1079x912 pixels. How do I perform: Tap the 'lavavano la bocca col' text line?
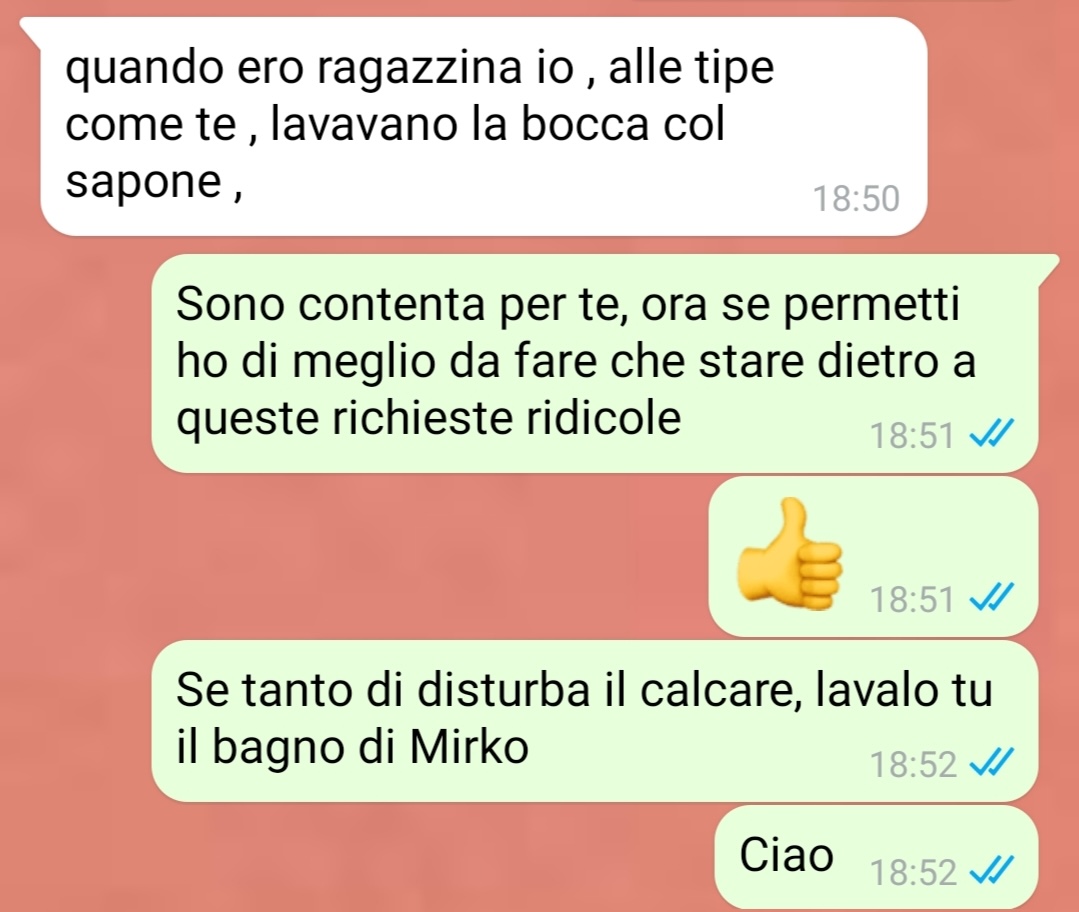click(498, 125)
